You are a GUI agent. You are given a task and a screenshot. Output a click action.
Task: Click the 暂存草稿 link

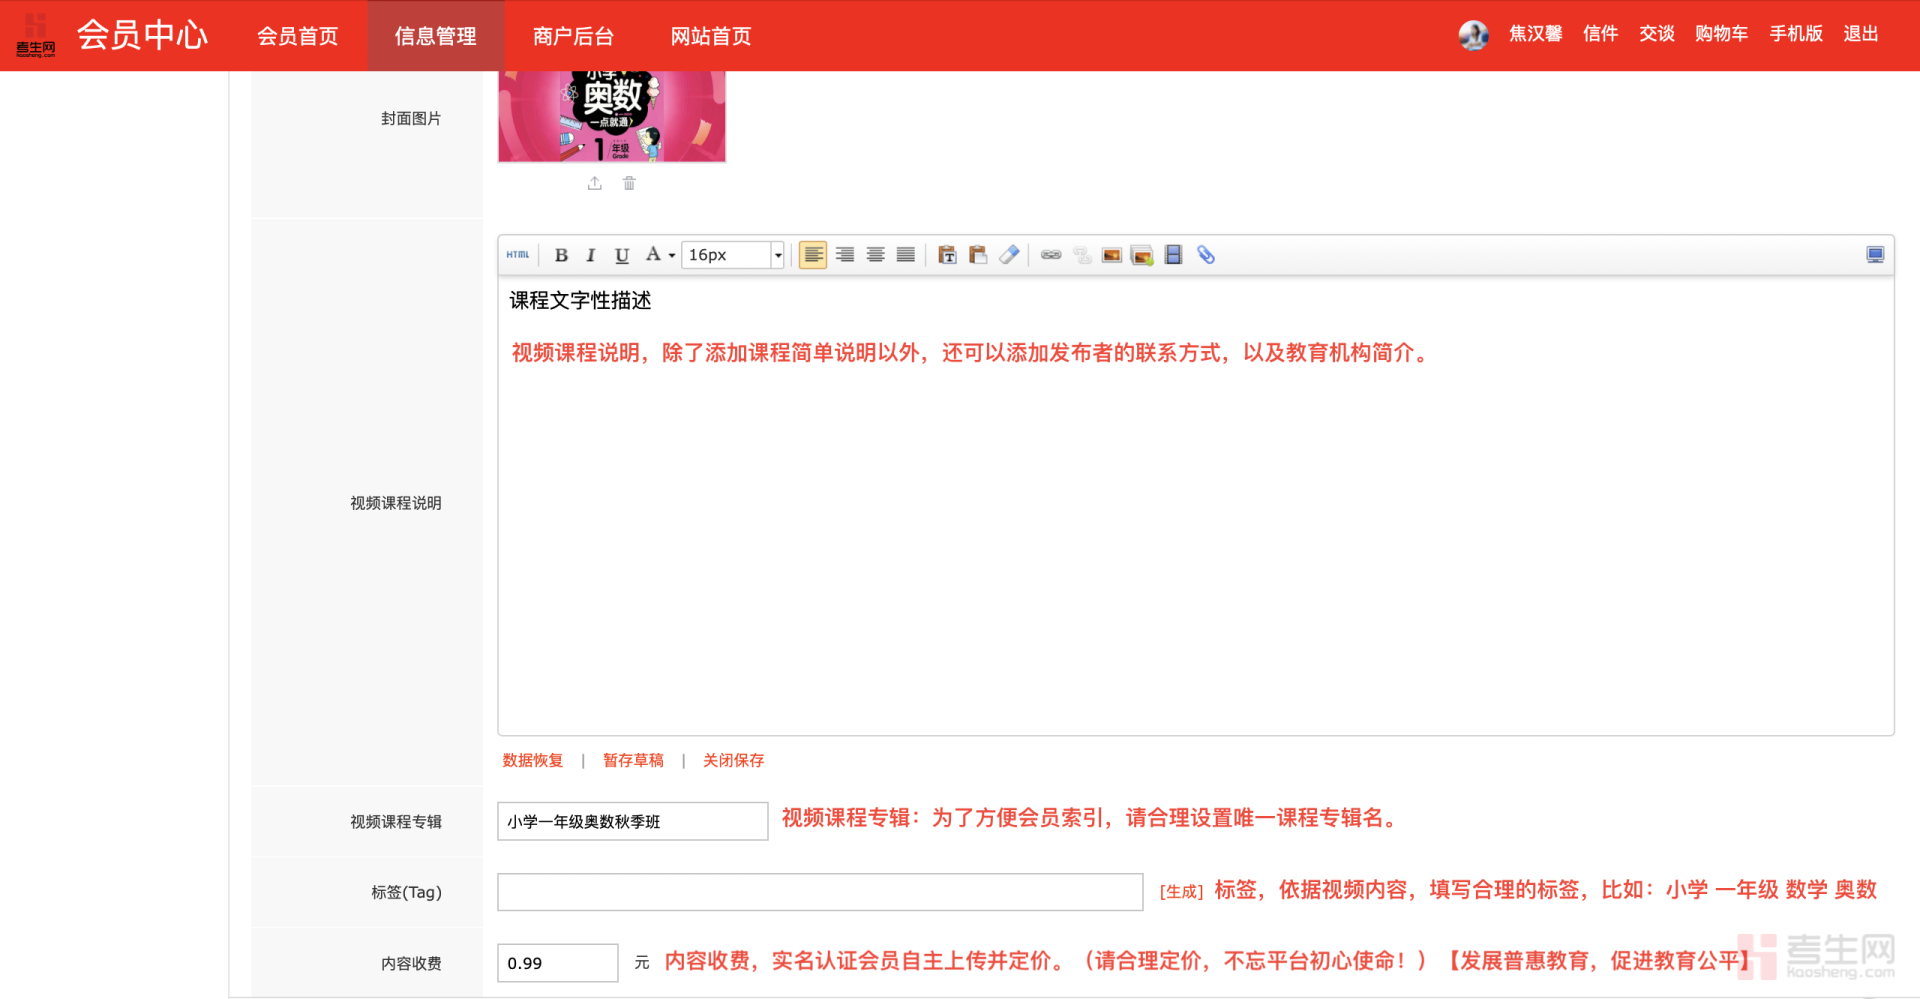pos(633,760)
